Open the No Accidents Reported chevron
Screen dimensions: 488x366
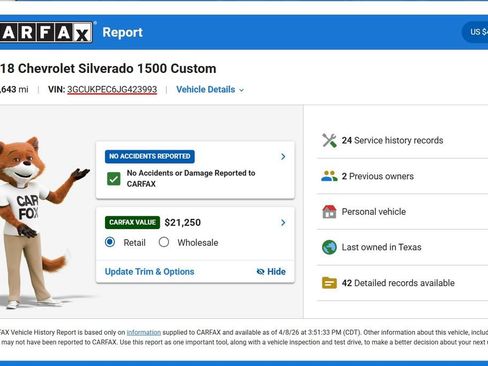[283, 156]
